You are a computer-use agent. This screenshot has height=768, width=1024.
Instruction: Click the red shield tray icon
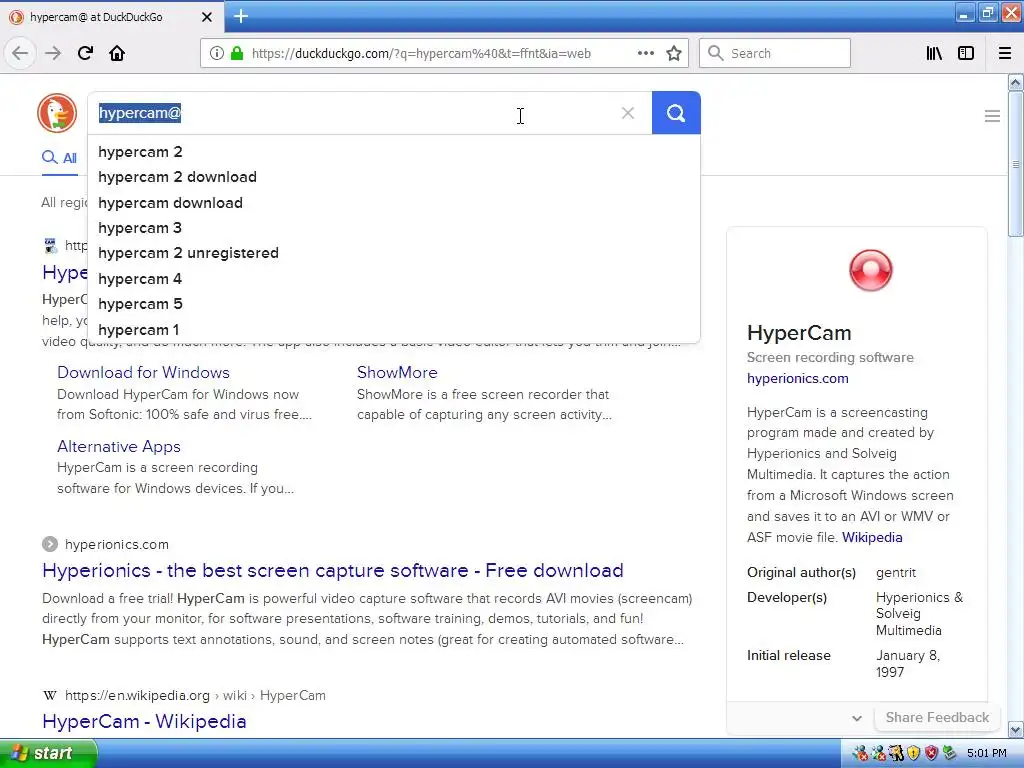tap(931, 754)
